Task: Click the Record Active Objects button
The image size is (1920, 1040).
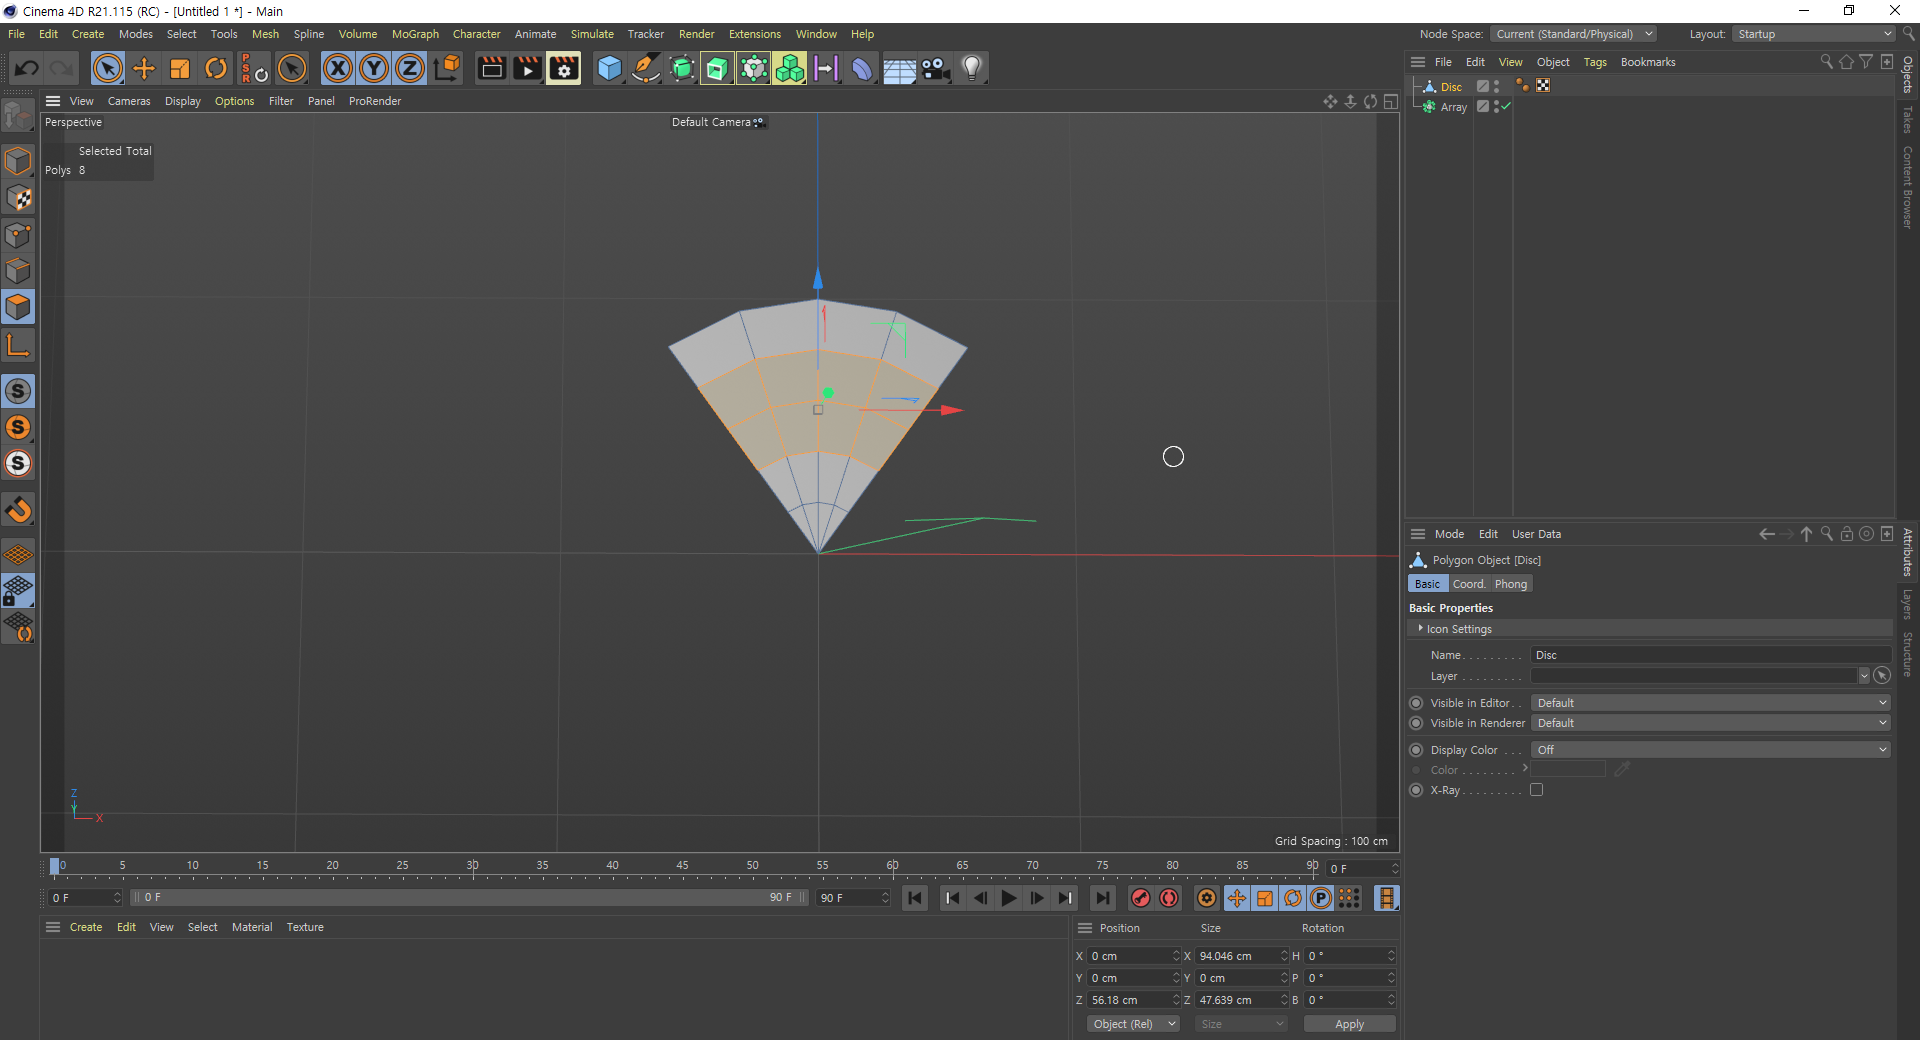Action: pos(1140,898)
